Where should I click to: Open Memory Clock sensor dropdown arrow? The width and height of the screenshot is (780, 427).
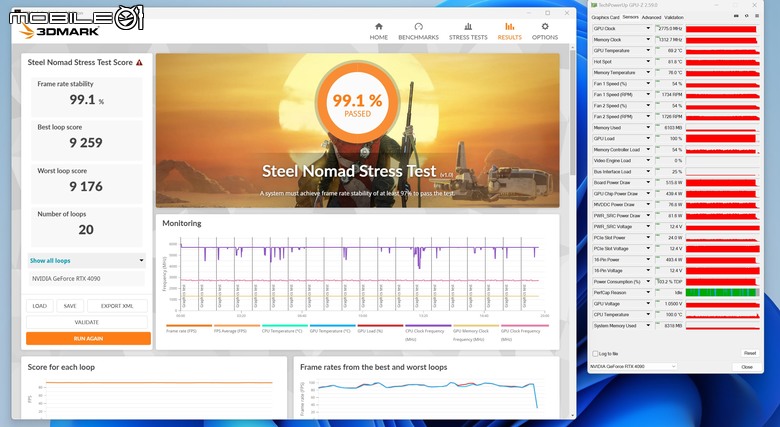(x=648, y=40)
